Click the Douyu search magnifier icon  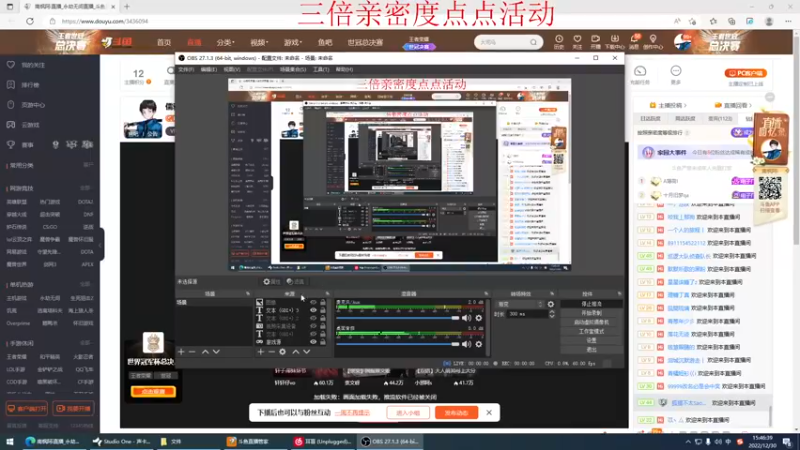coord(533,42)
